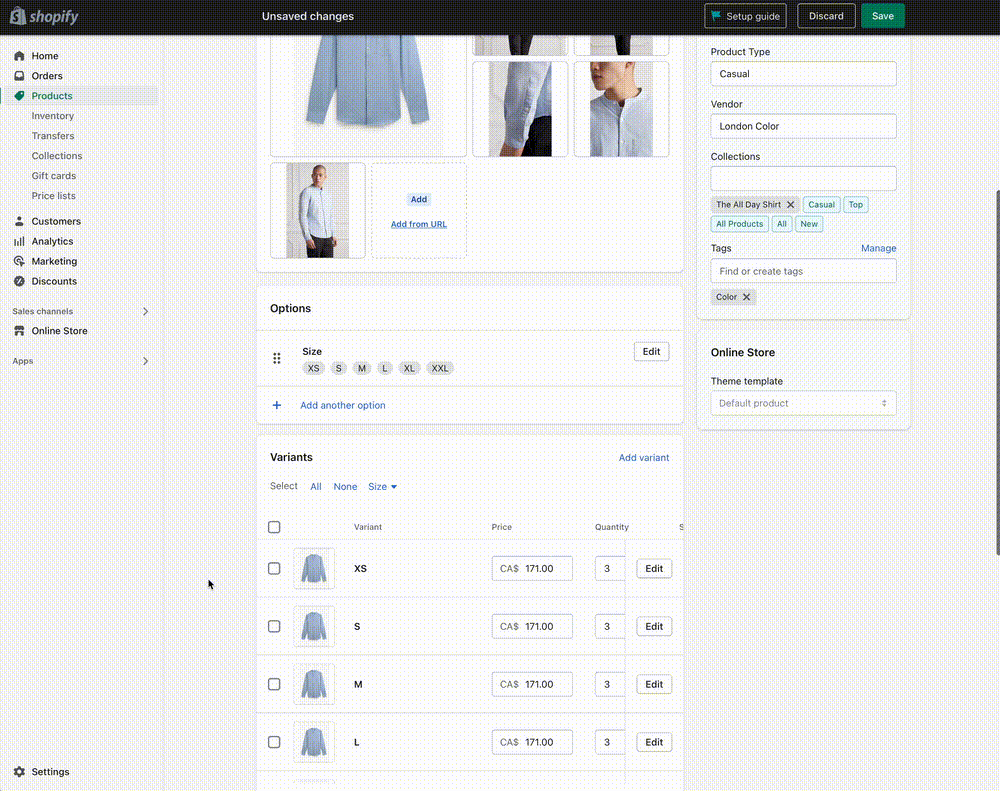This screenshot has height=791, width=1000.
Task: Click the Customers person icon
Action: click(x=19, y=221)
